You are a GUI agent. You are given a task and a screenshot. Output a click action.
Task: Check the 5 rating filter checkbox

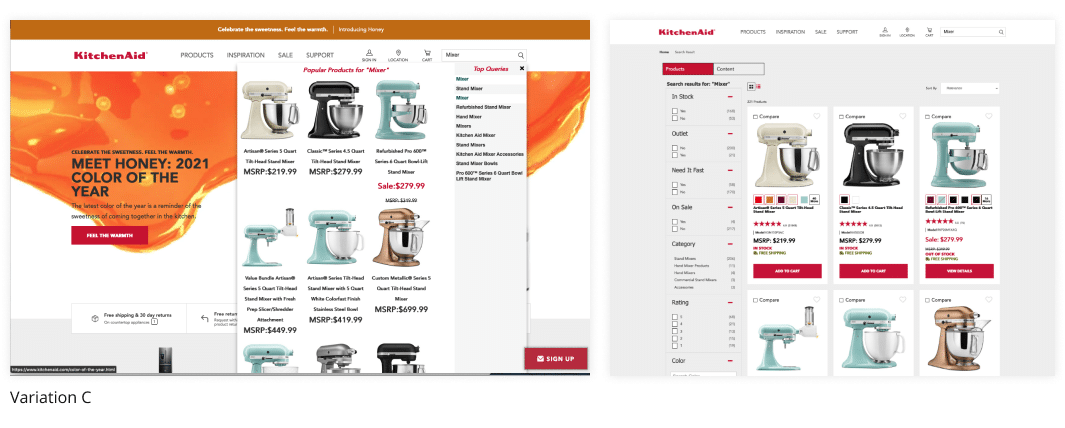coord(674,317)
